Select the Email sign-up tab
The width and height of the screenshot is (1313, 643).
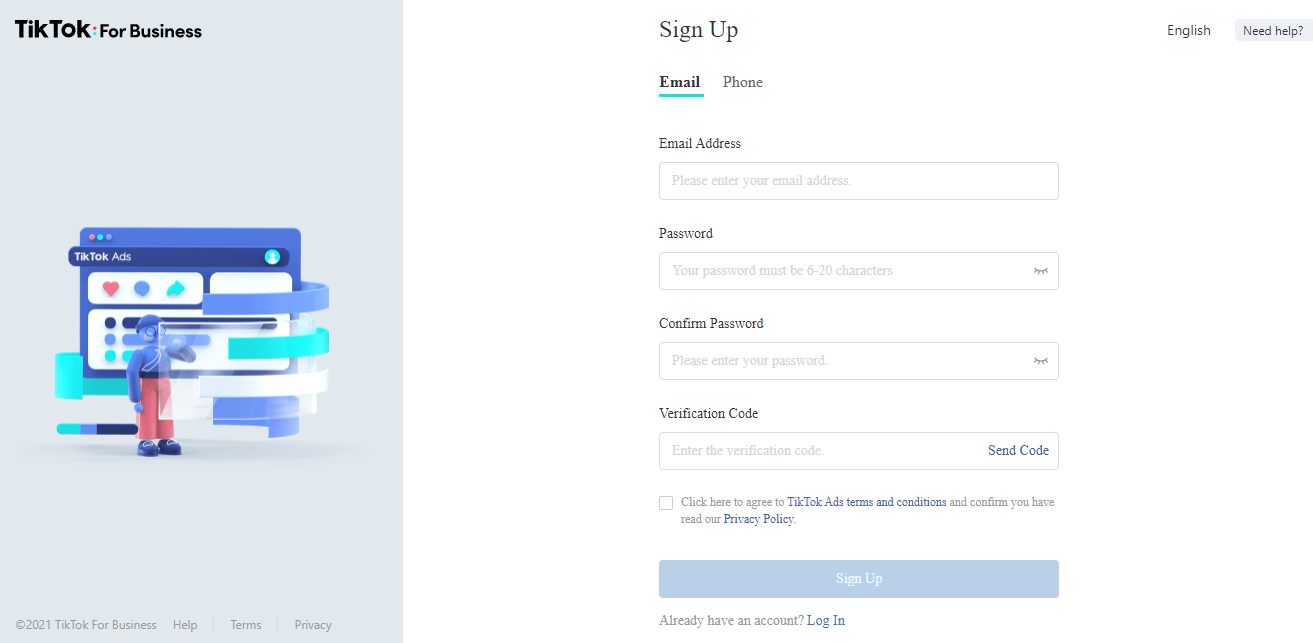(680, 82)
